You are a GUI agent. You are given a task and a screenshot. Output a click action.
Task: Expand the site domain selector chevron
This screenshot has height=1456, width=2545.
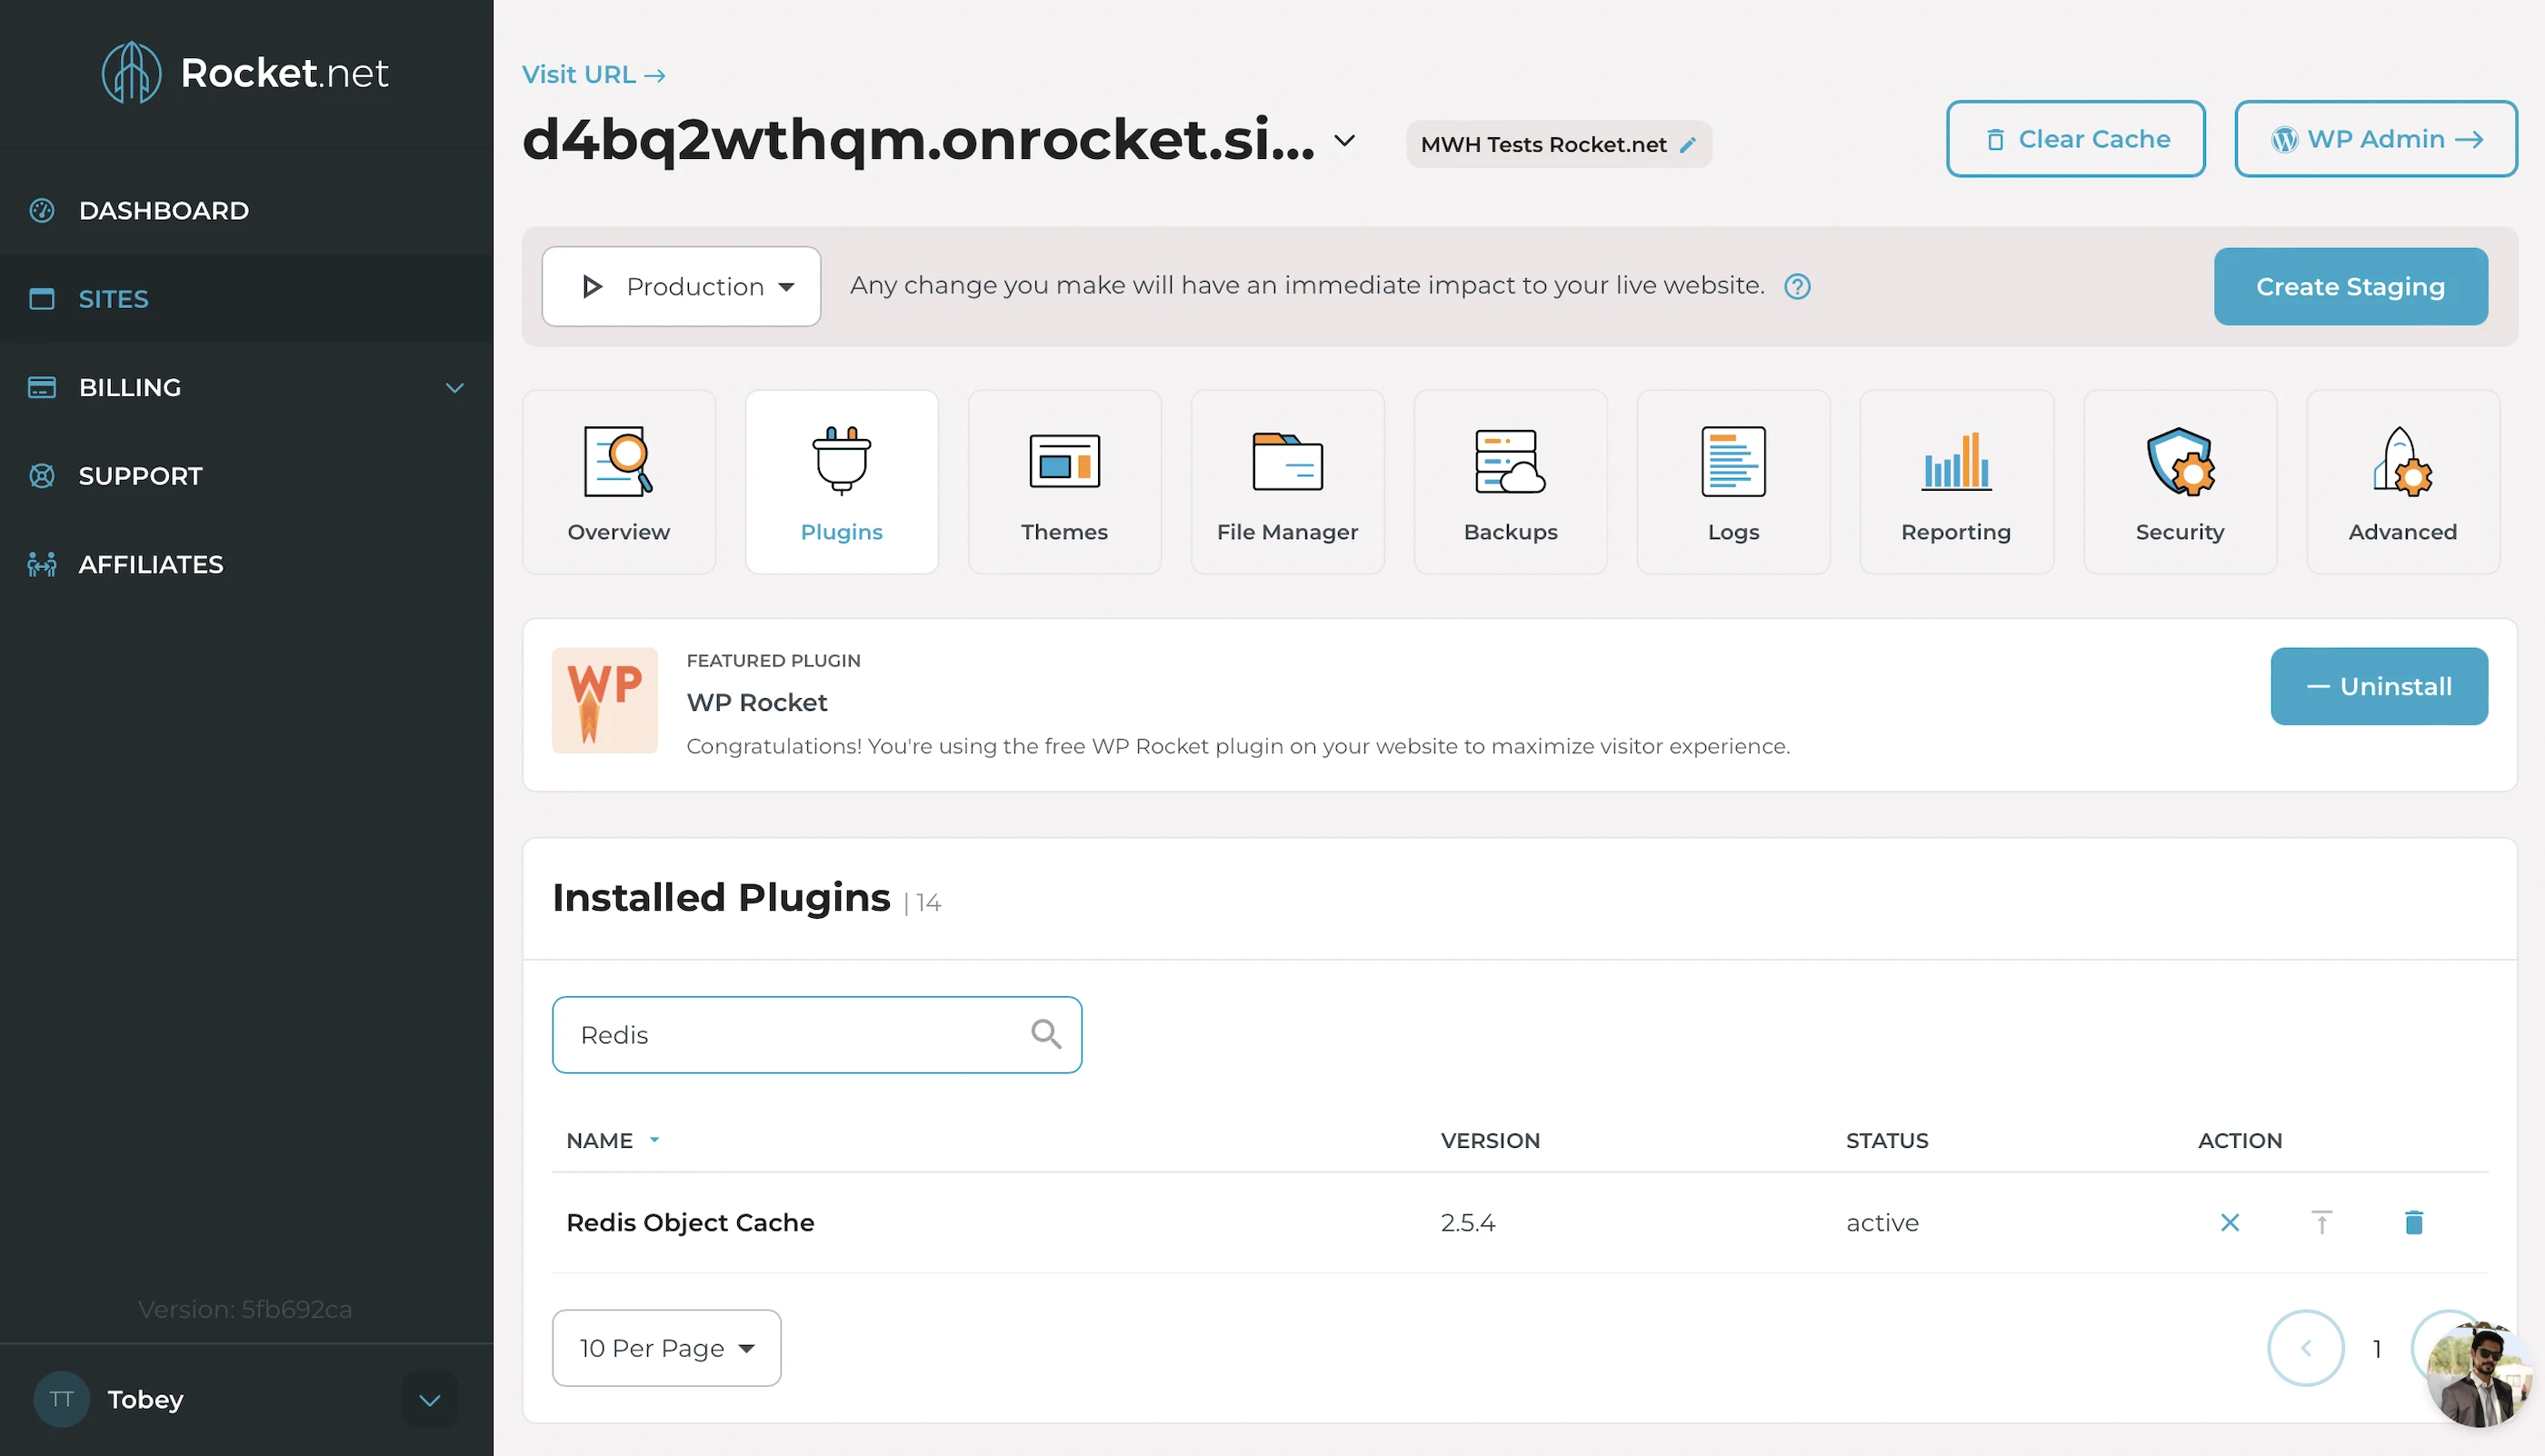click(1345, 141)
